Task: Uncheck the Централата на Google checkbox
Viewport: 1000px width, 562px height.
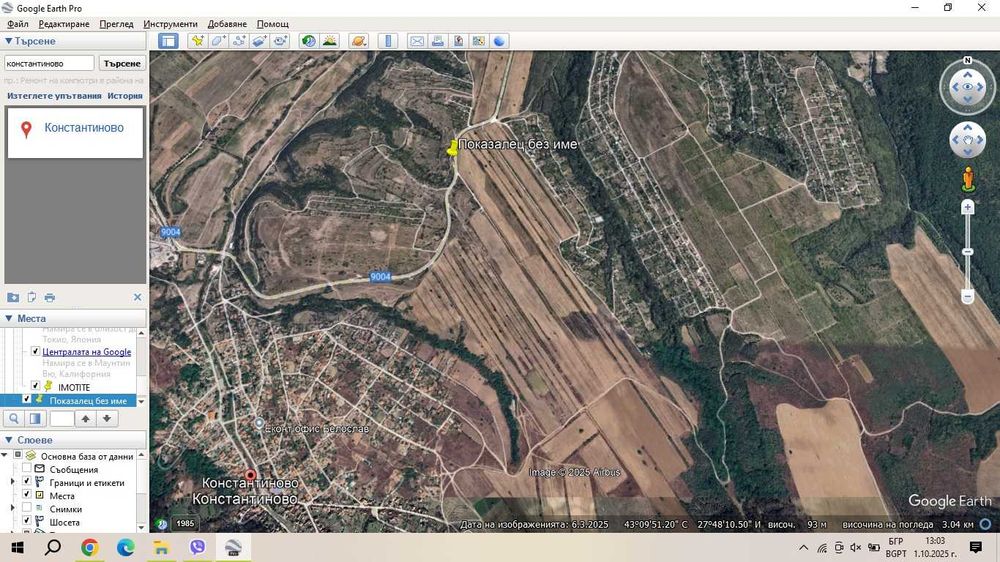Action: [35, 351]
